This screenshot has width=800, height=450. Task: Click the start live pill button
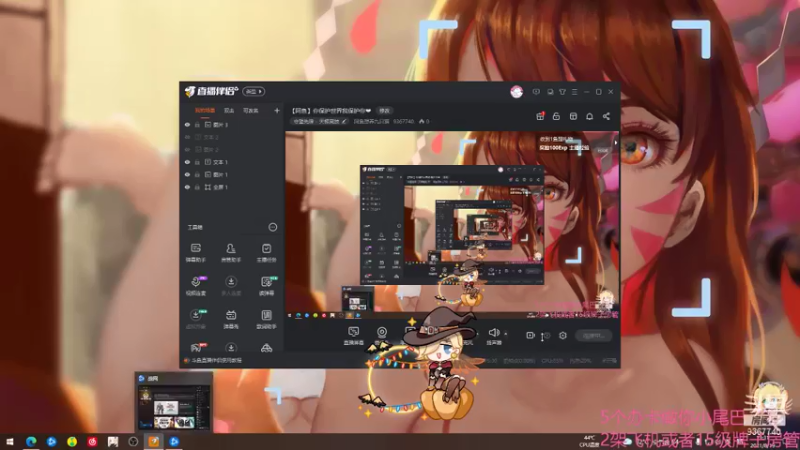coord(594,336)
